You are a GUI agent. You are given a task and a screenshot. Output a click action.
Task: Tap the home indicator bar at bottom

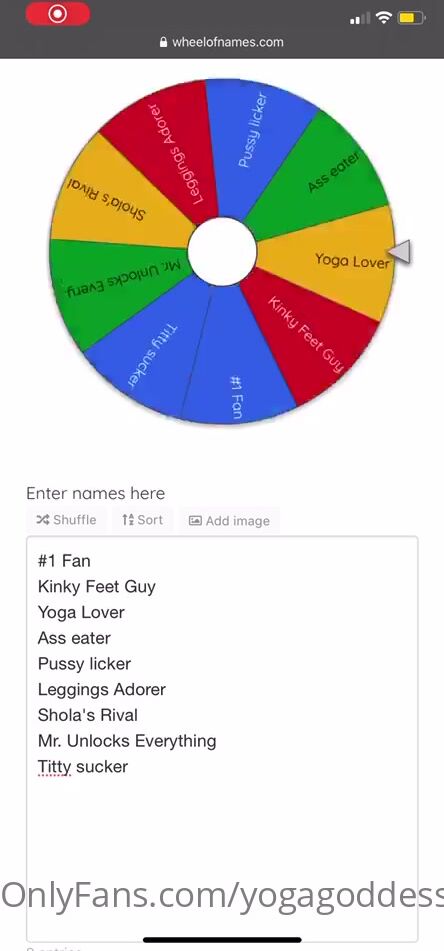tap(222, 940)
